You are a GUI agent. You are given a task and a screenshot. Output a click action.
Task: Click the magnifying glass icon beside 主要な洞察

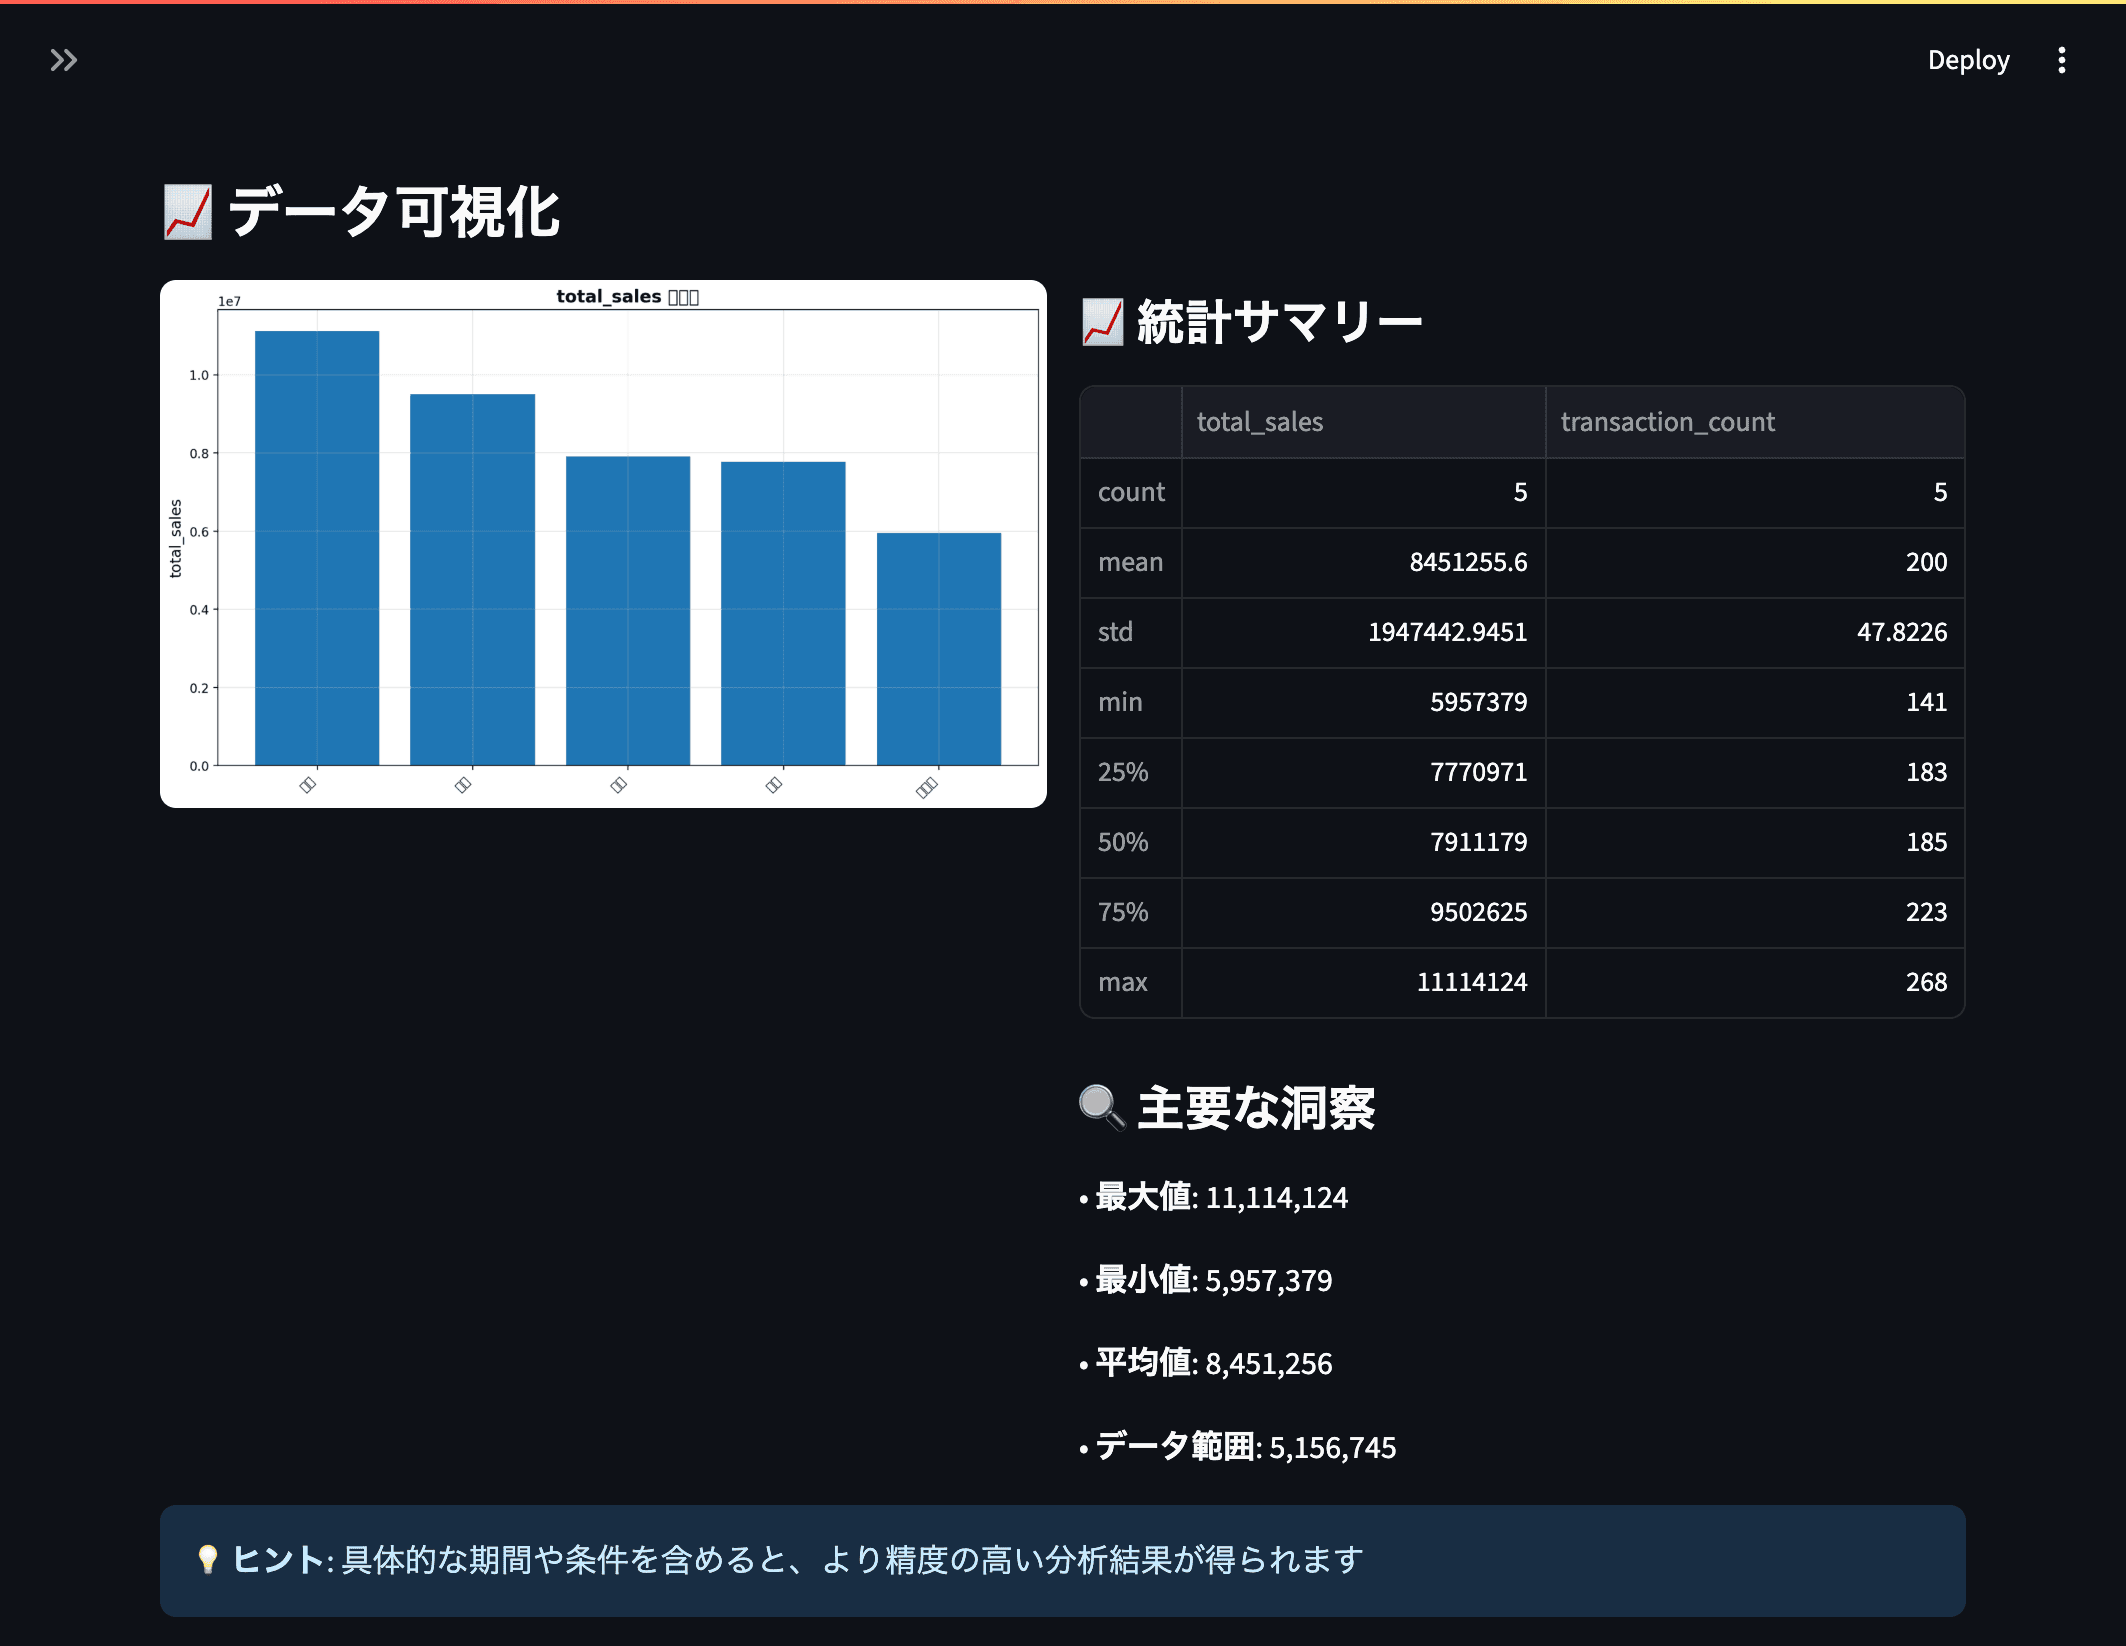click(x=1100, y=1107)
